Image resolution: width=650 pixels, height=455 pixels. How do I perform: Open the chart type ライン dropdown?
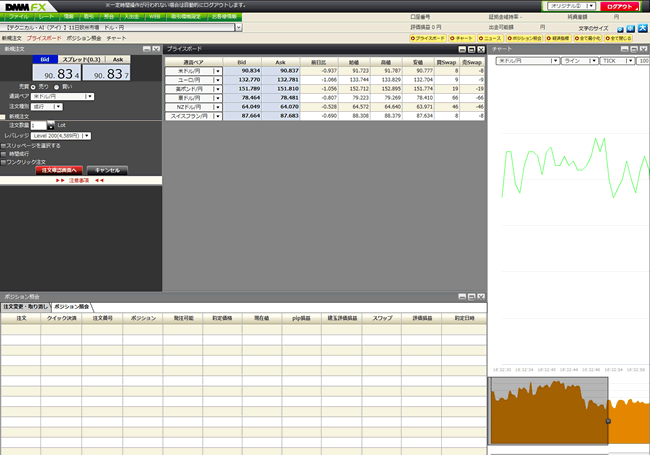click(580, 61)
